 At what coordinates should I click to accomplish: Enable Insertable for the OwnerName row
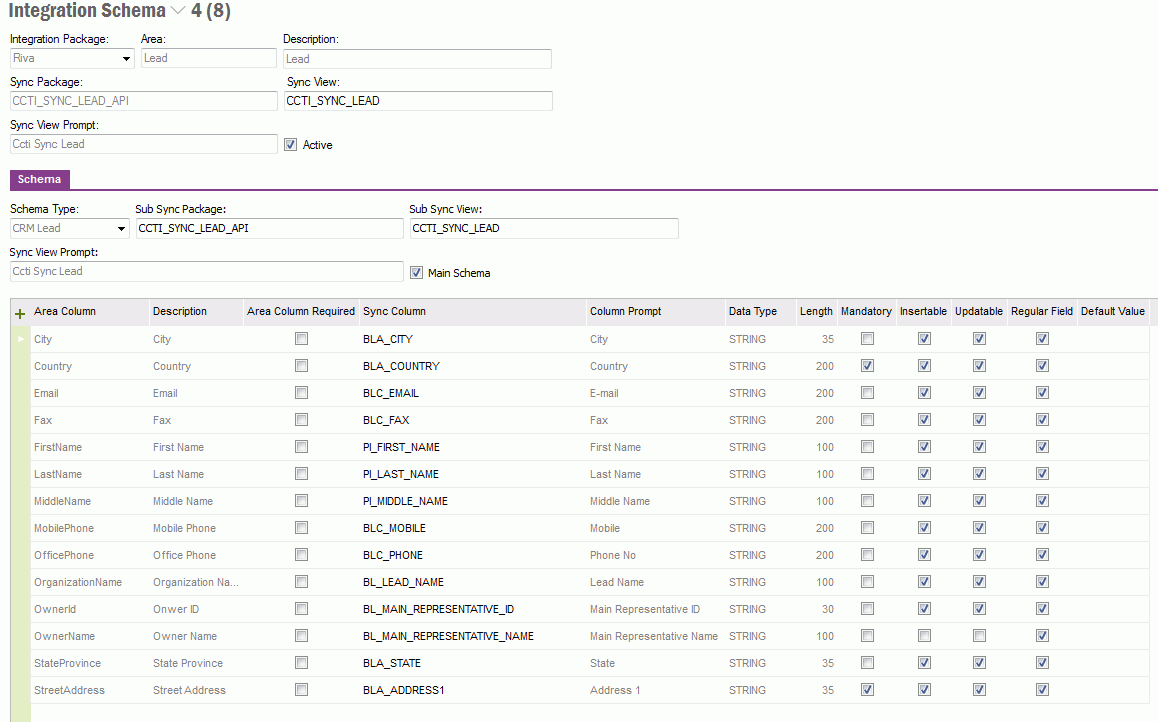(924, 635)
